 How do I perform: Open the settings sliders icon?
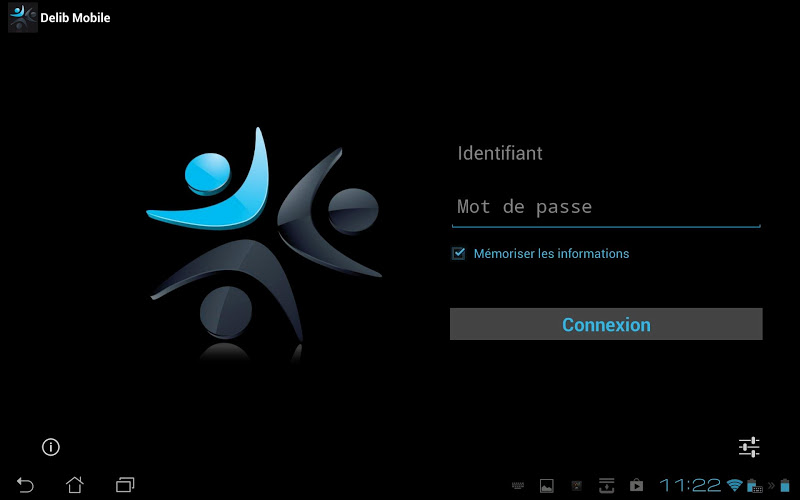coord(749,447)
